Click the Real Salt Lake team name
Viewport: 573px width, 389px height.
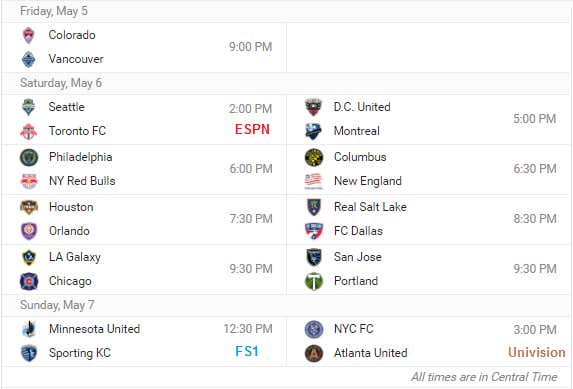point(370,207)
